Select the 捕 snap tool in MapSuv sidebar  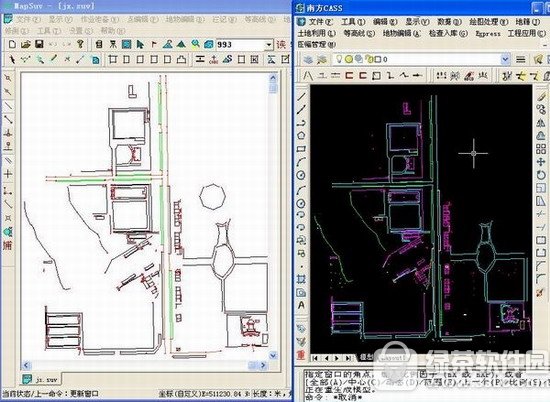(x=7, y=245)
